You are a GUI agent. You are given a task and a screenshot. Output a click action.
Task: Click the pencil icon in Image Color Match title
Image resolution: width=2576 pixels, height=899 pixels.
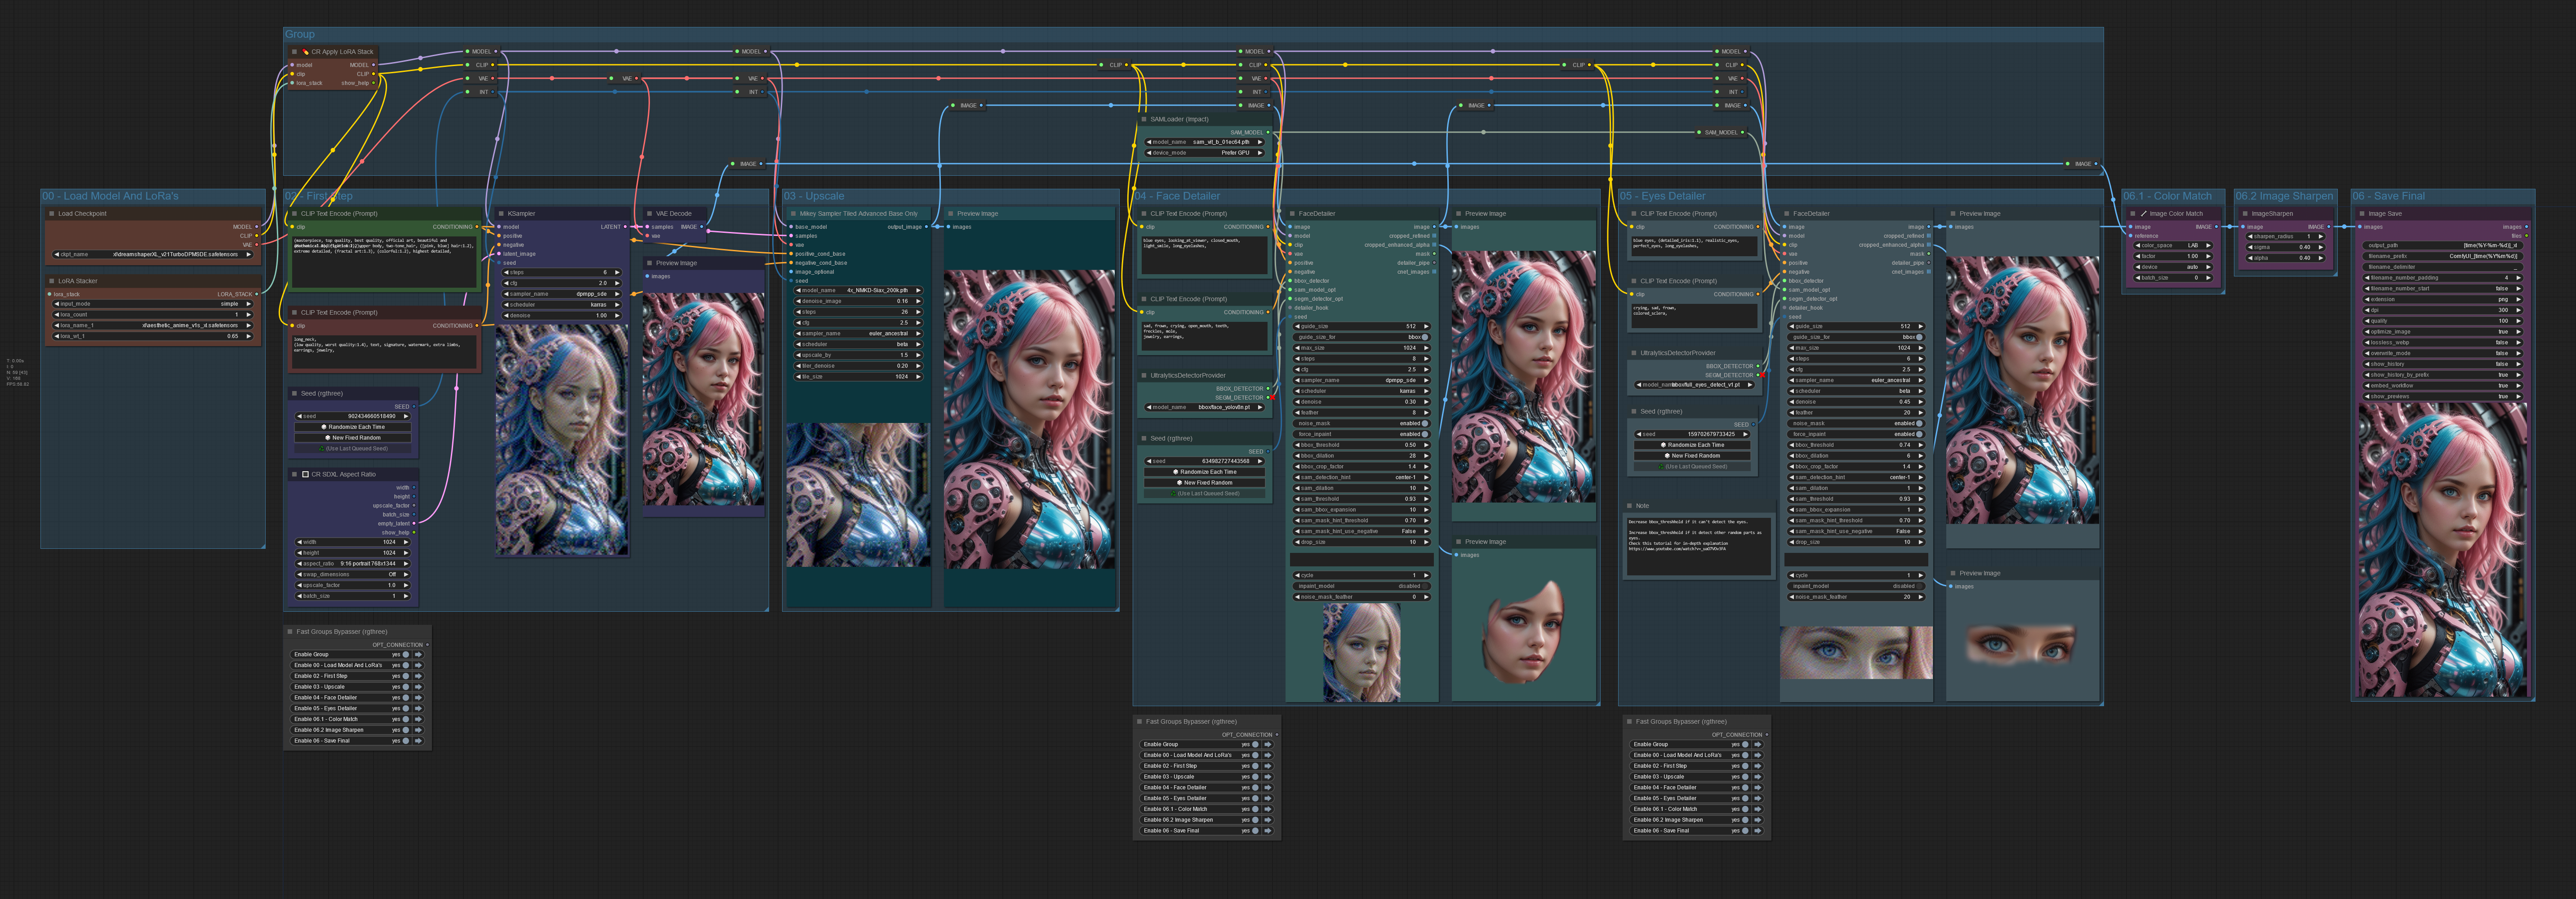(2144, 213)
